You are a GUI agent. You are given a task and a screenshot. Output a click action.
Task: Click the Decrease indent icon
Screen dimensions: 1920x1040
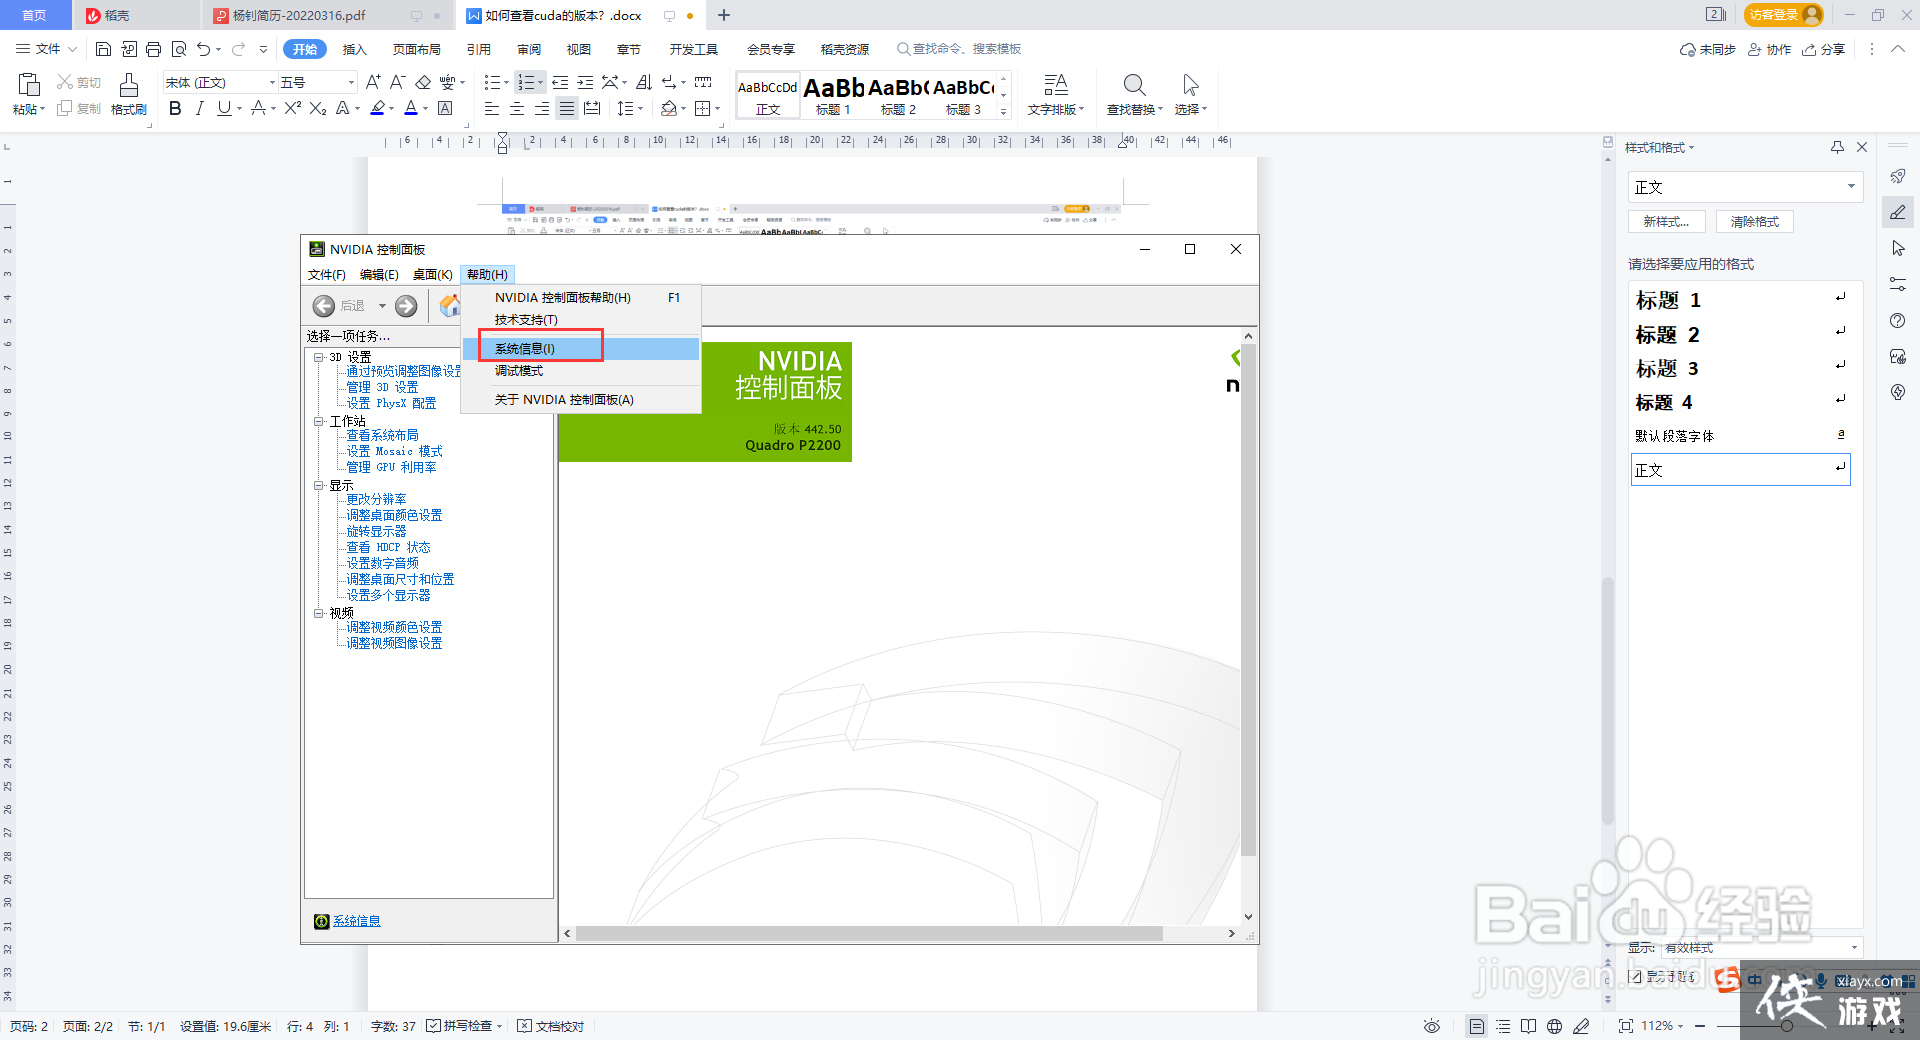point(560,82)
